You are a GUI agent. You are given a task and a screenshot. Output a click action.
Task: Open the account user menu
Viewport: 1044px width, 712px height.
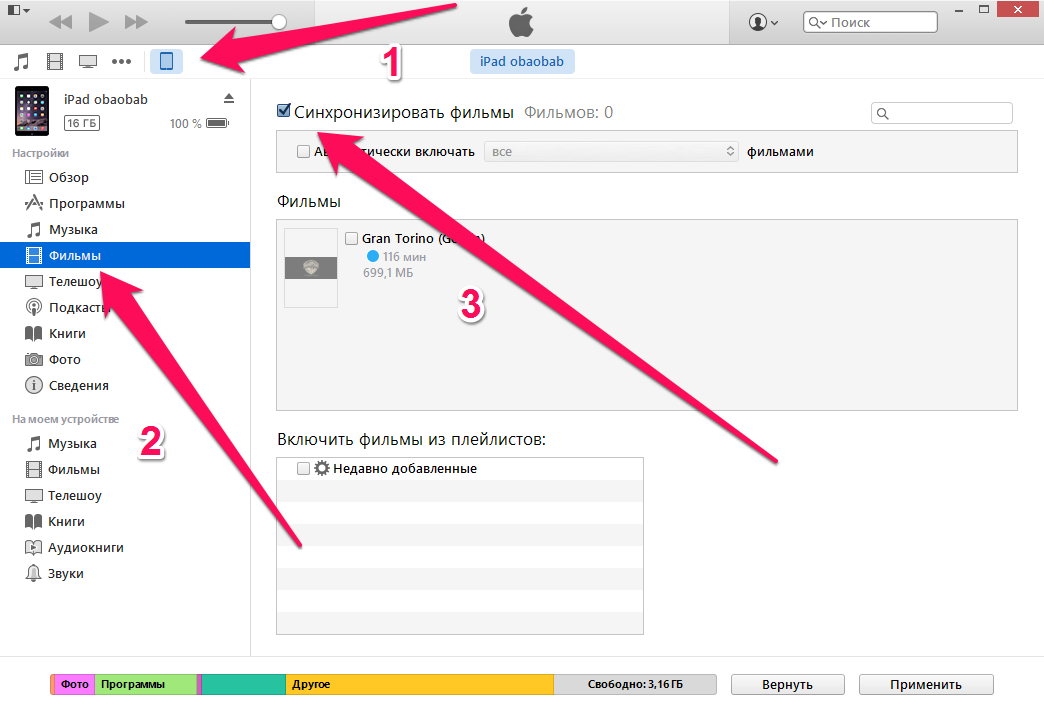click(x=763, y=22)
